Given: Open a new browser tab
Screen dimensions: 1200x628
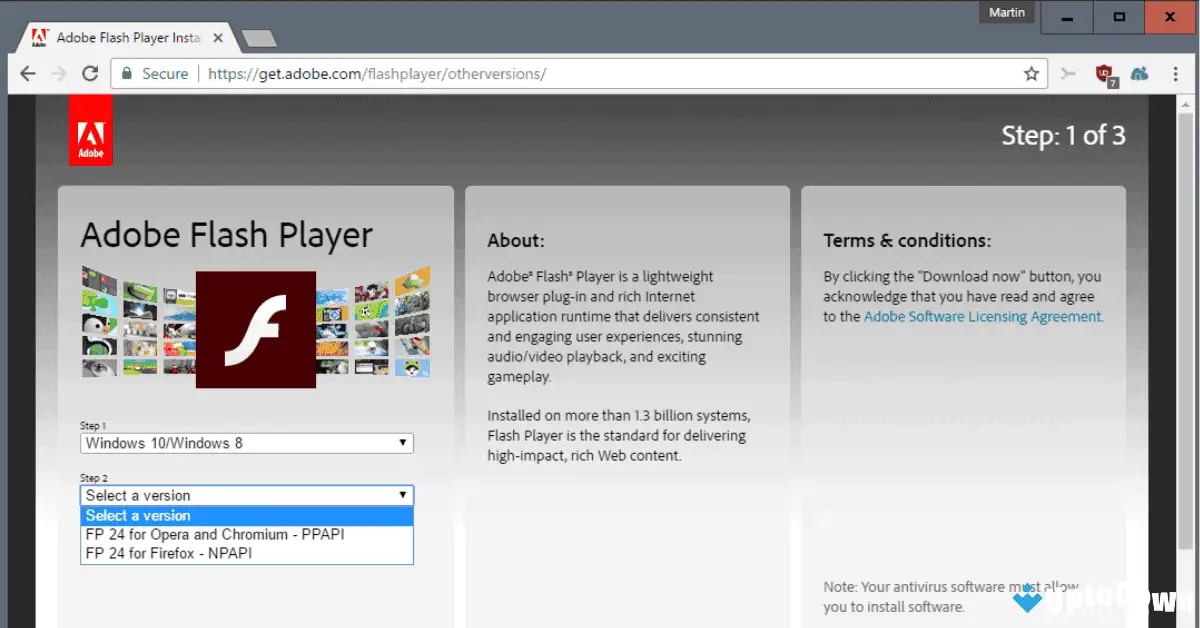Looking at the screenshot, I should [258, 37].
